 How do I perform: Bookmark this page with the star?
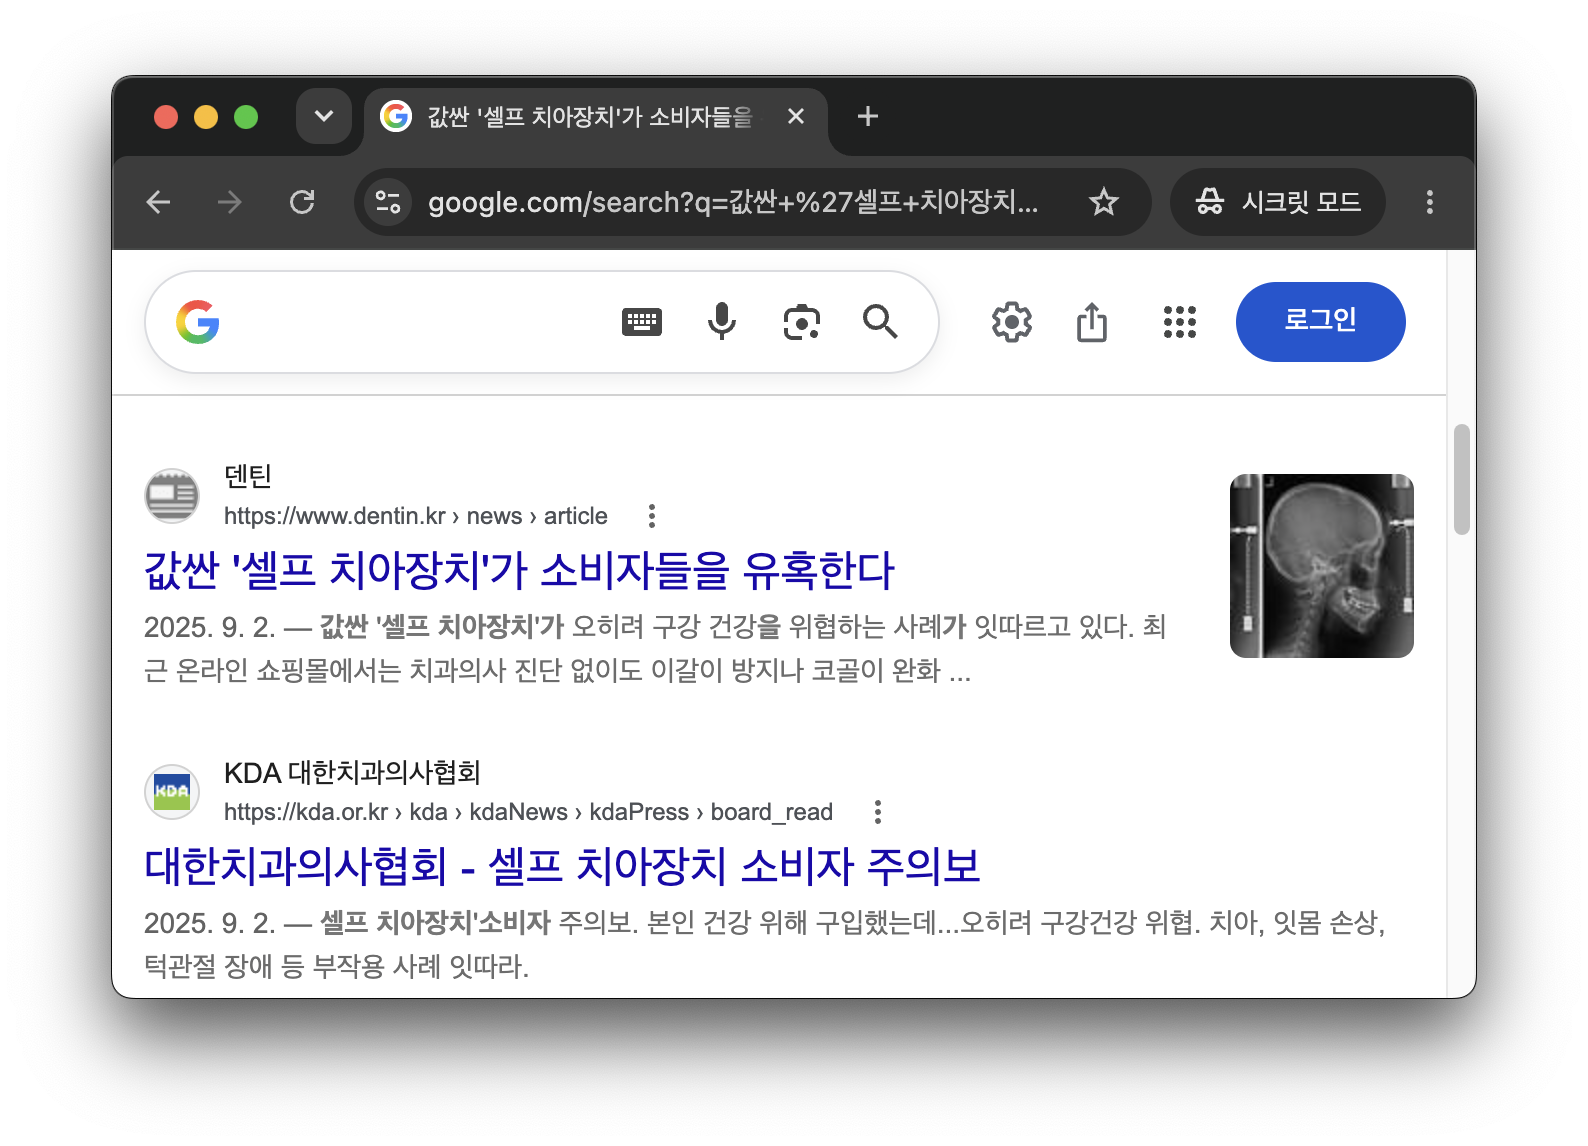click(x=1104, y=203)
